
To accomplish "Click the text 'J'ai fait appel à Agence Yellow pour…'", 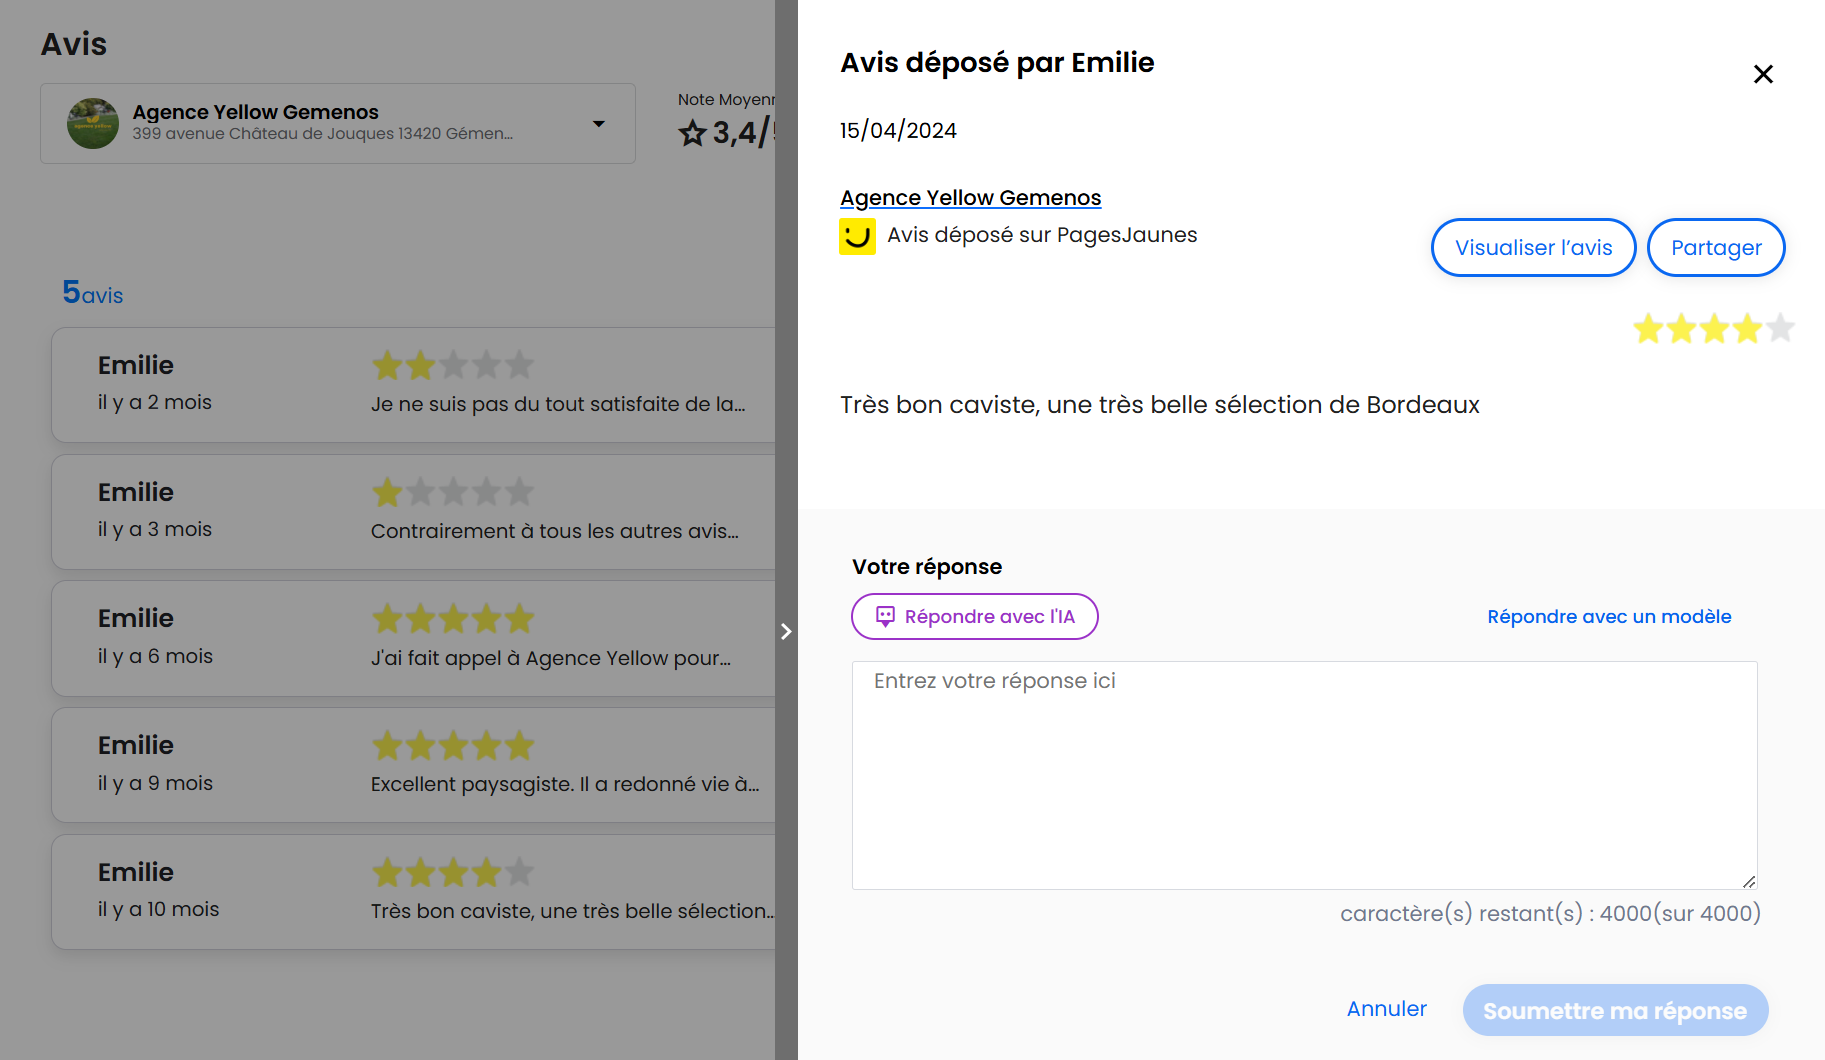I will 551,658.
